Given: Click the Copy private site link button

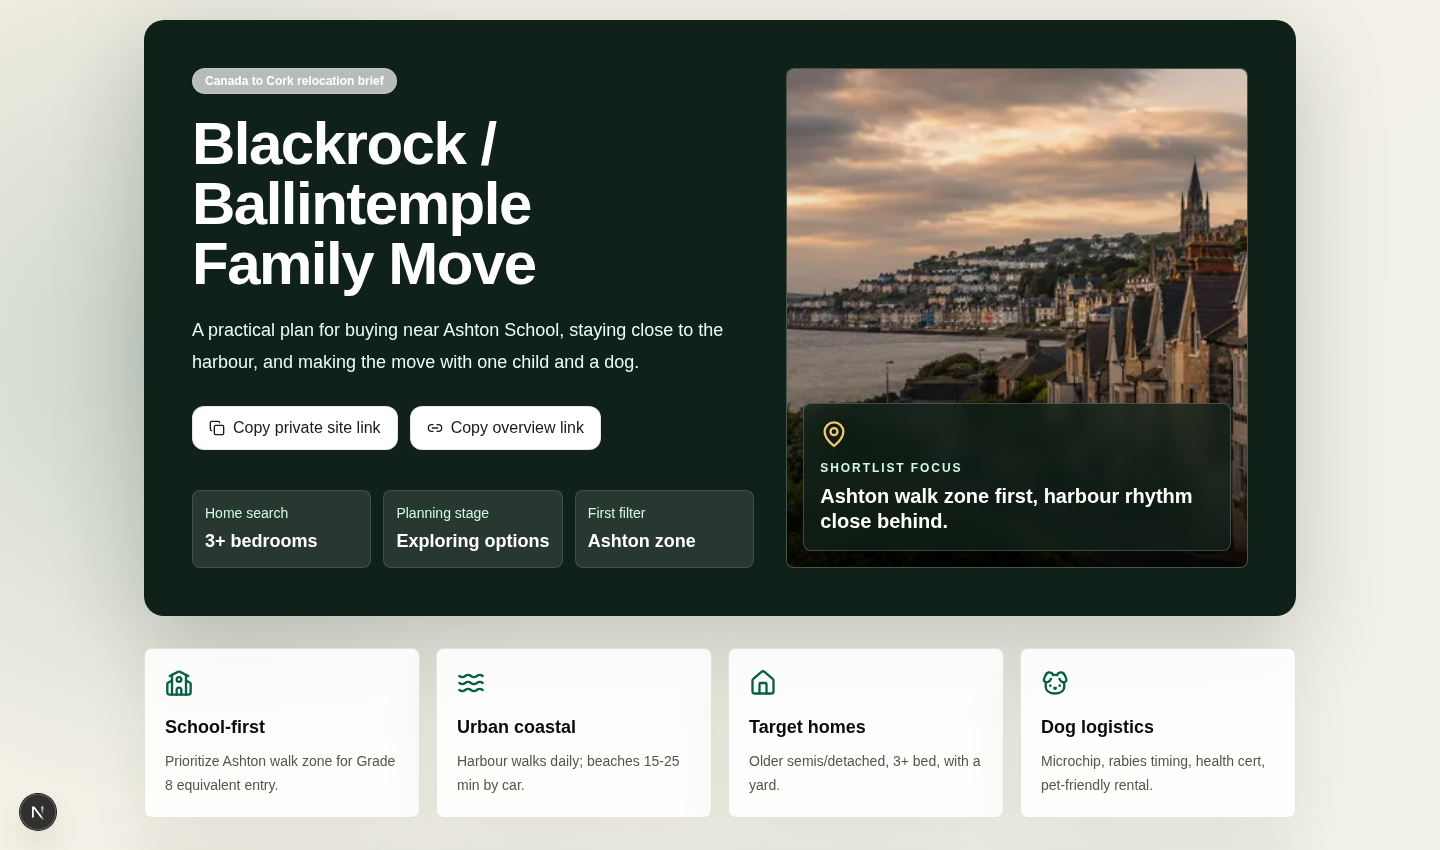Looking at the screenshot, I should click(x=295, y=428).
